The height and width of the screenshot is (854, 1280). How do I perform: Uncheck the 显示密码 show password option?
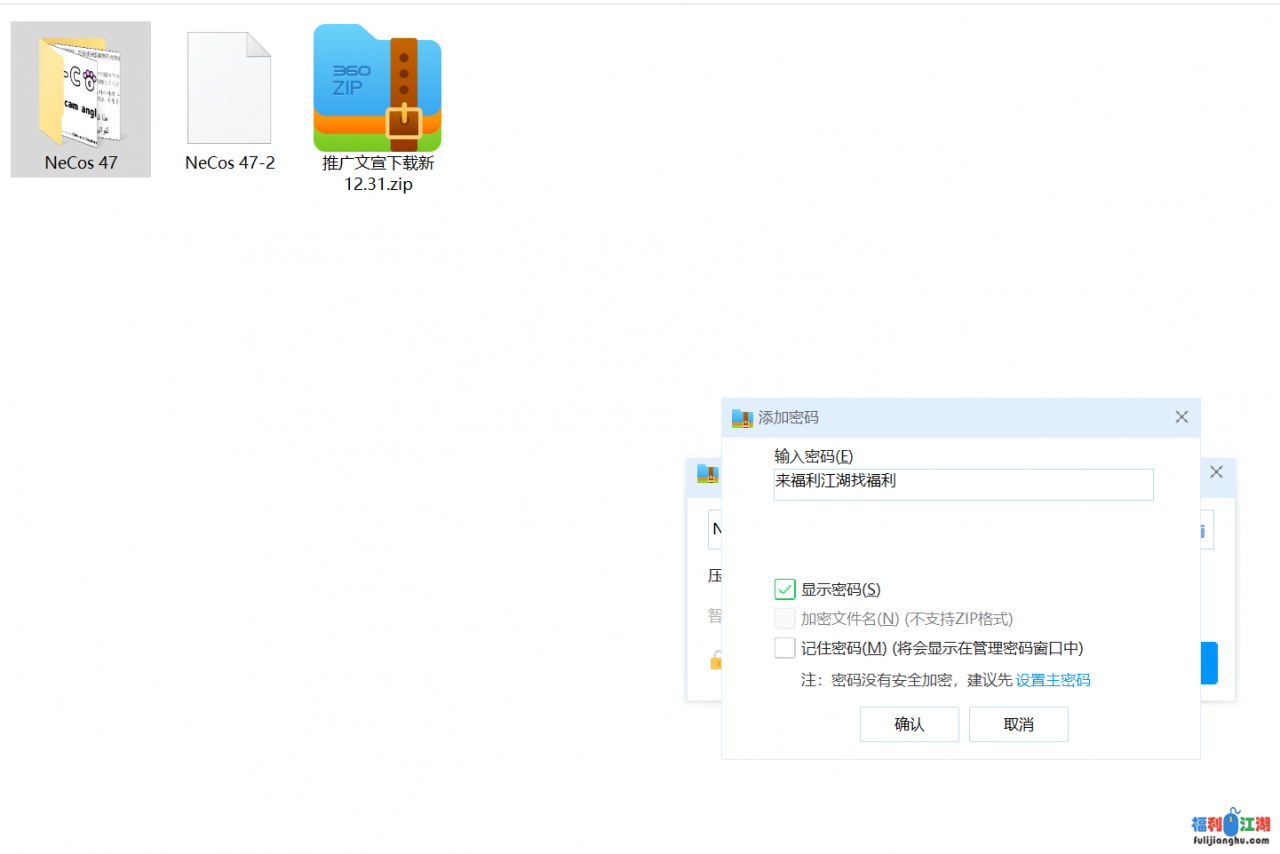pyautogui.click(x=785, y=589)
